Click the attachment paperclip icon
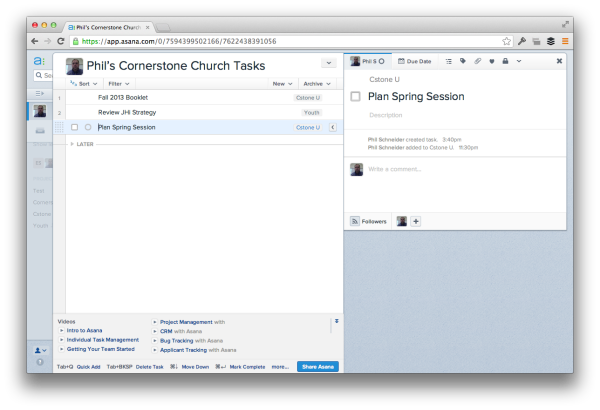Image resolution: width=600 pixels, height=410 pixels. click(x=477, y=61)
